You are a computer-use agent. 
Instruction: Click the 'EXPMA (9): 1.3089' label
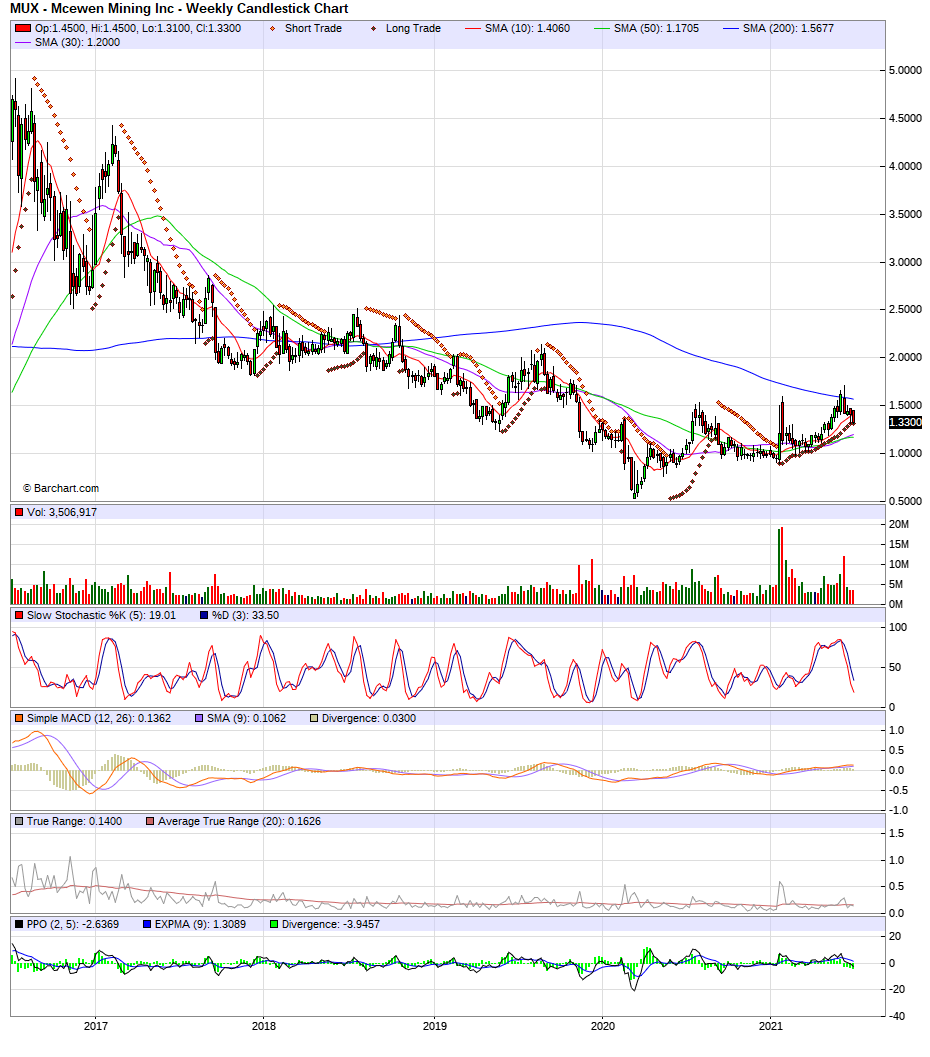(200, 924)
